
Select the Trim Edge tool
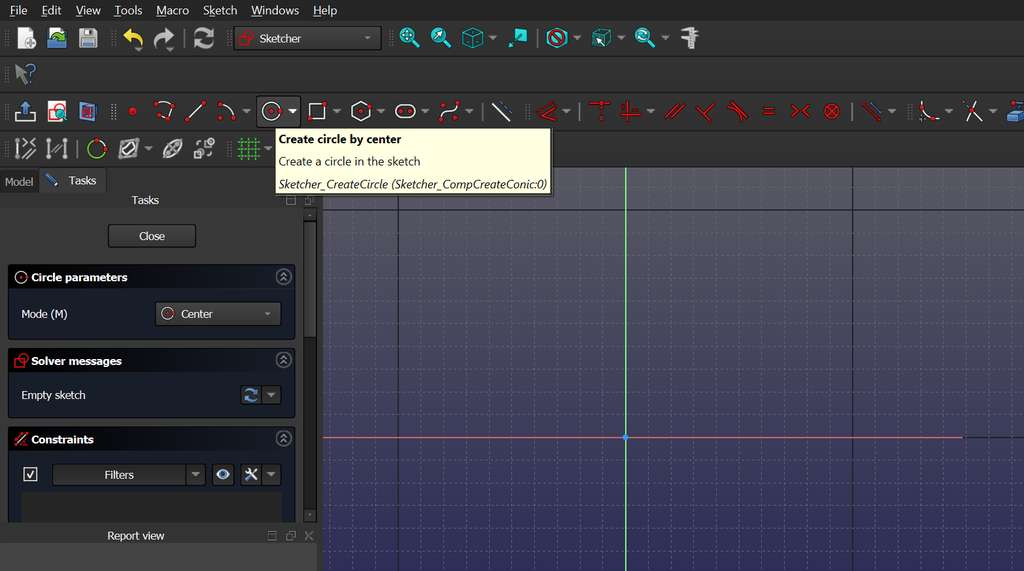pyautogui.click(x=972, y=111)
